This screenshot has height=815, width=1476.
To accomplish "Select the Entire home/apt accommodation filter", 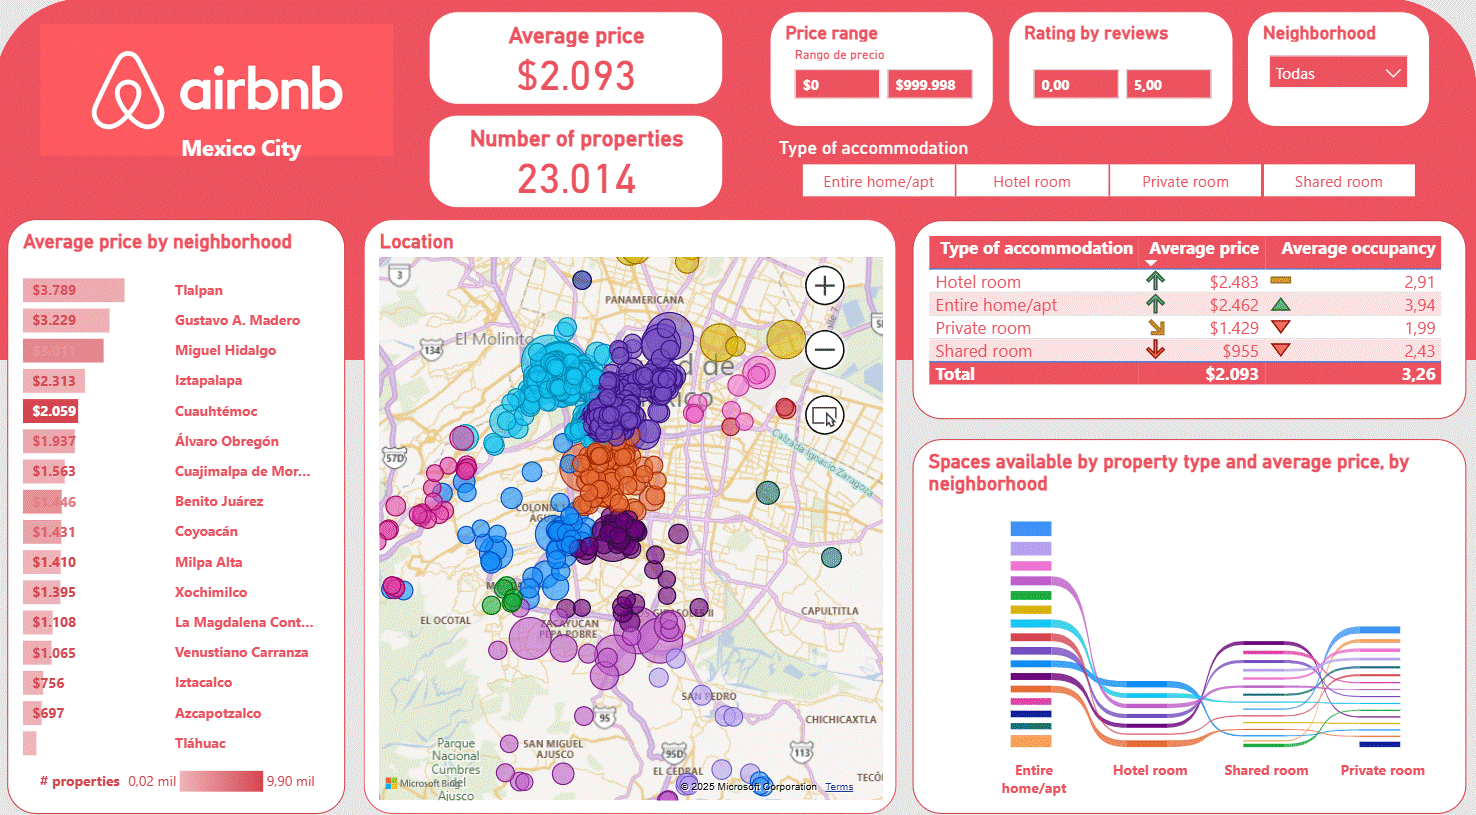I will pos(879,181).
